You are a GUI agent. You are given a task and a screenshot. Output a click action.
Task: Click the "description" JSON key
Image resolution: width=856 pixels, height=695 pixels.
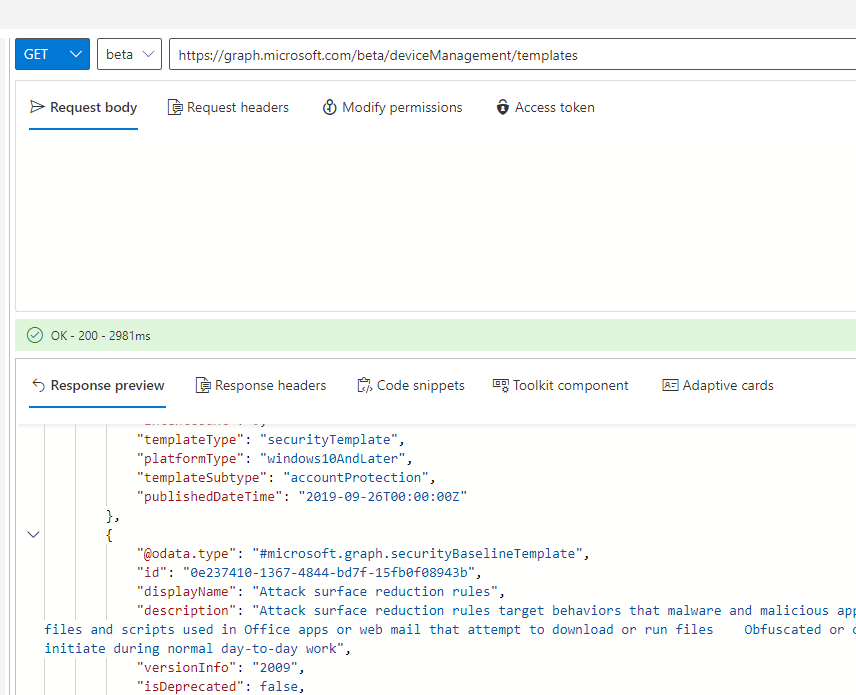[x=186, y=610]
